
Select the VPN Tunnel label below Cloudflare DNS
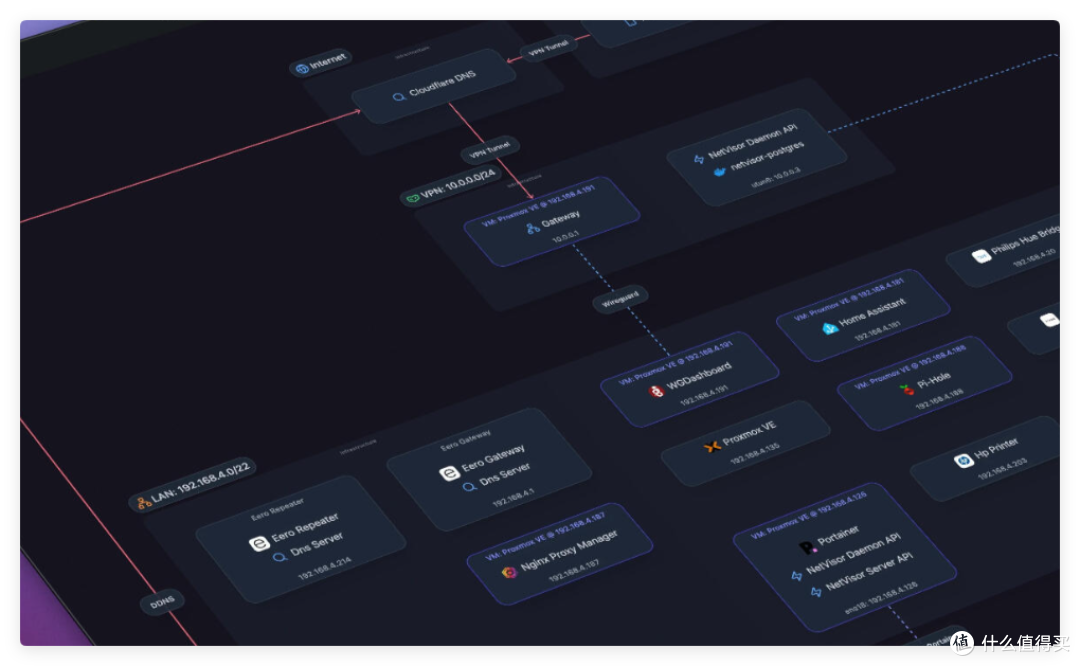click(x=490, y=149)
